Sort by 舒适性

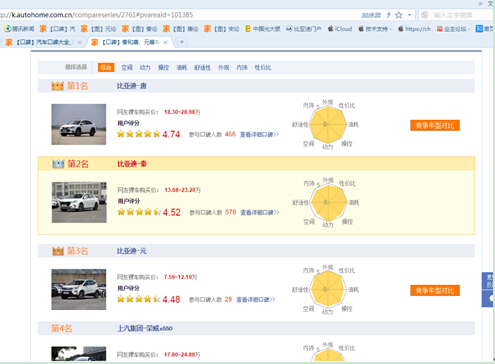[x=202, y=68]
